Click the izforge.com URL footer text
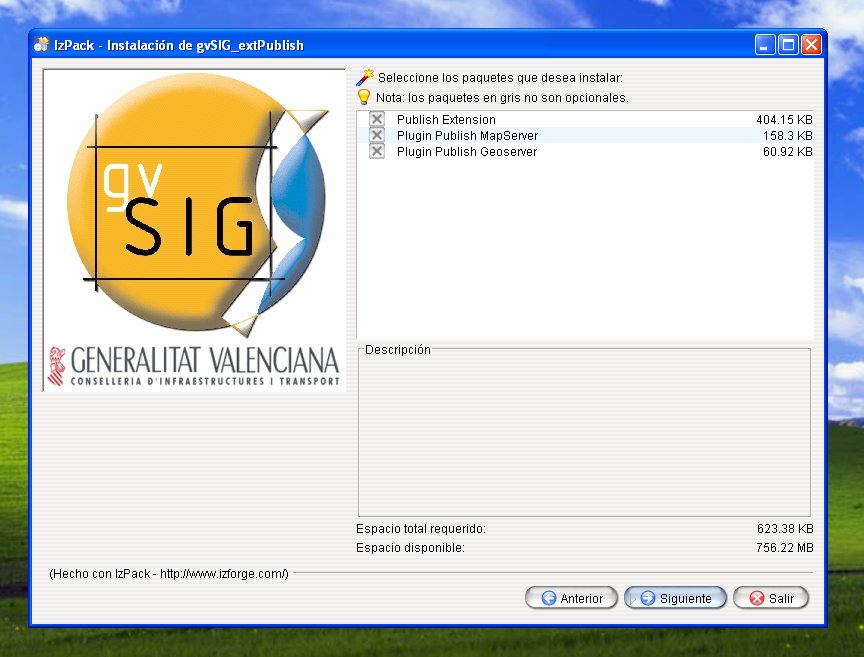This screenshot has height=657, width=864. [x=168, y=574]
